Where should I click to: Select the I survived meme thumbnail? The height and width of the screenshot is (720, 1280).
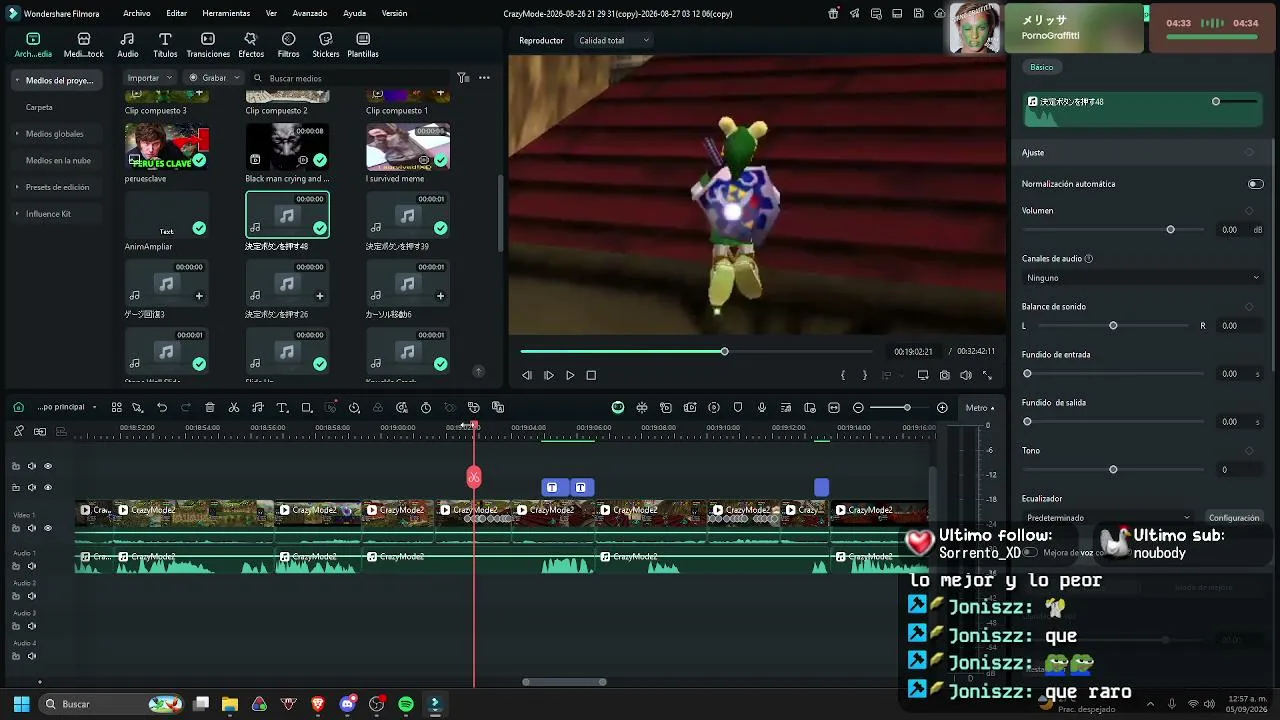pyautogui.click(x=408, y=146)
